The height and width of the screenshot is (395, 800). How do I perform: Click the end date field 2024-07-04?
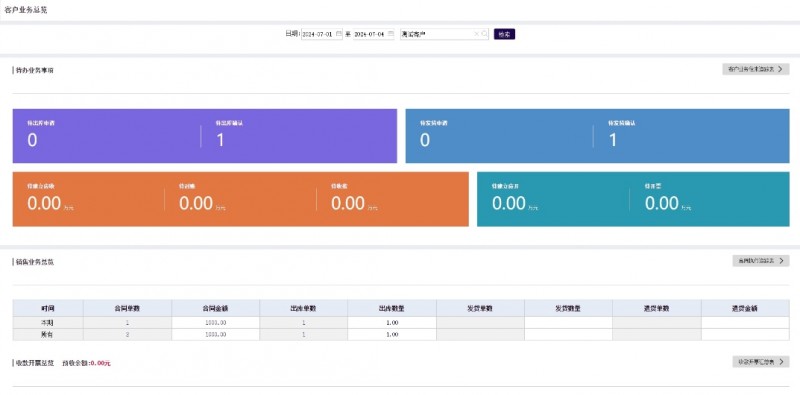pos(374,34)
